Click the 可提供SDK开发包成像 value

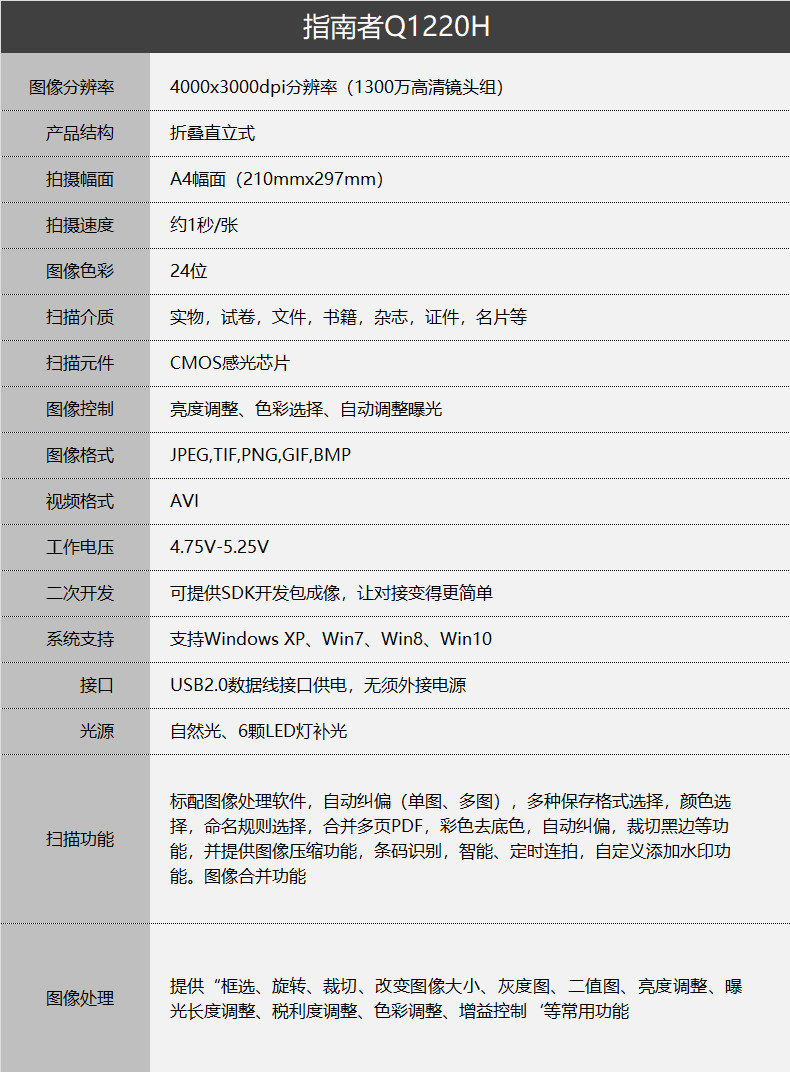(331, 593)
